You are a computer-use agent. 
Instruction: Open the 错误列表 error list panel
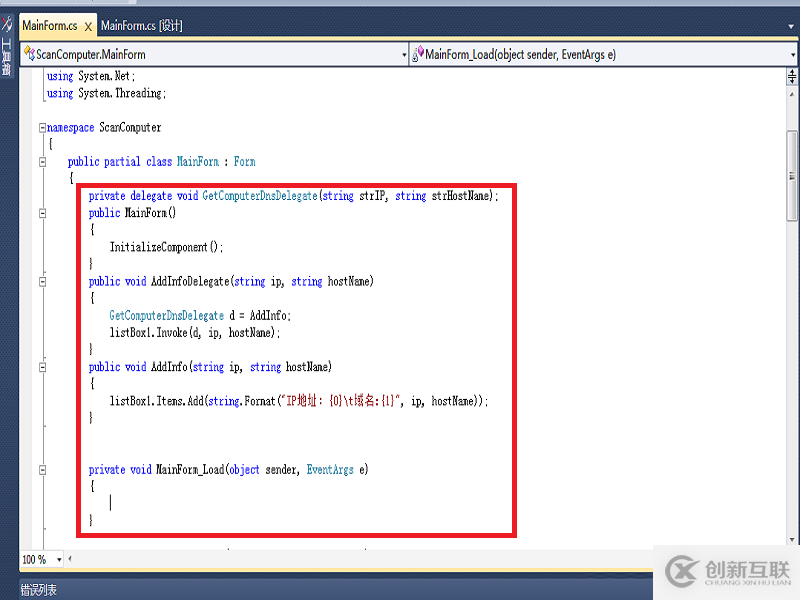tap(39, 590)
